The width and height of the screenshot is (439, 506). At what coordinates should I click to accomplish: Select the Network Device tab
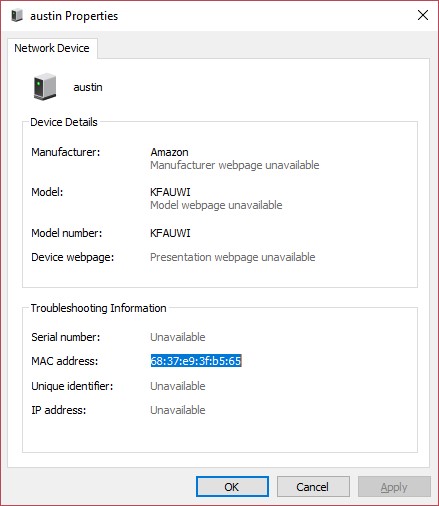point(52,48)
